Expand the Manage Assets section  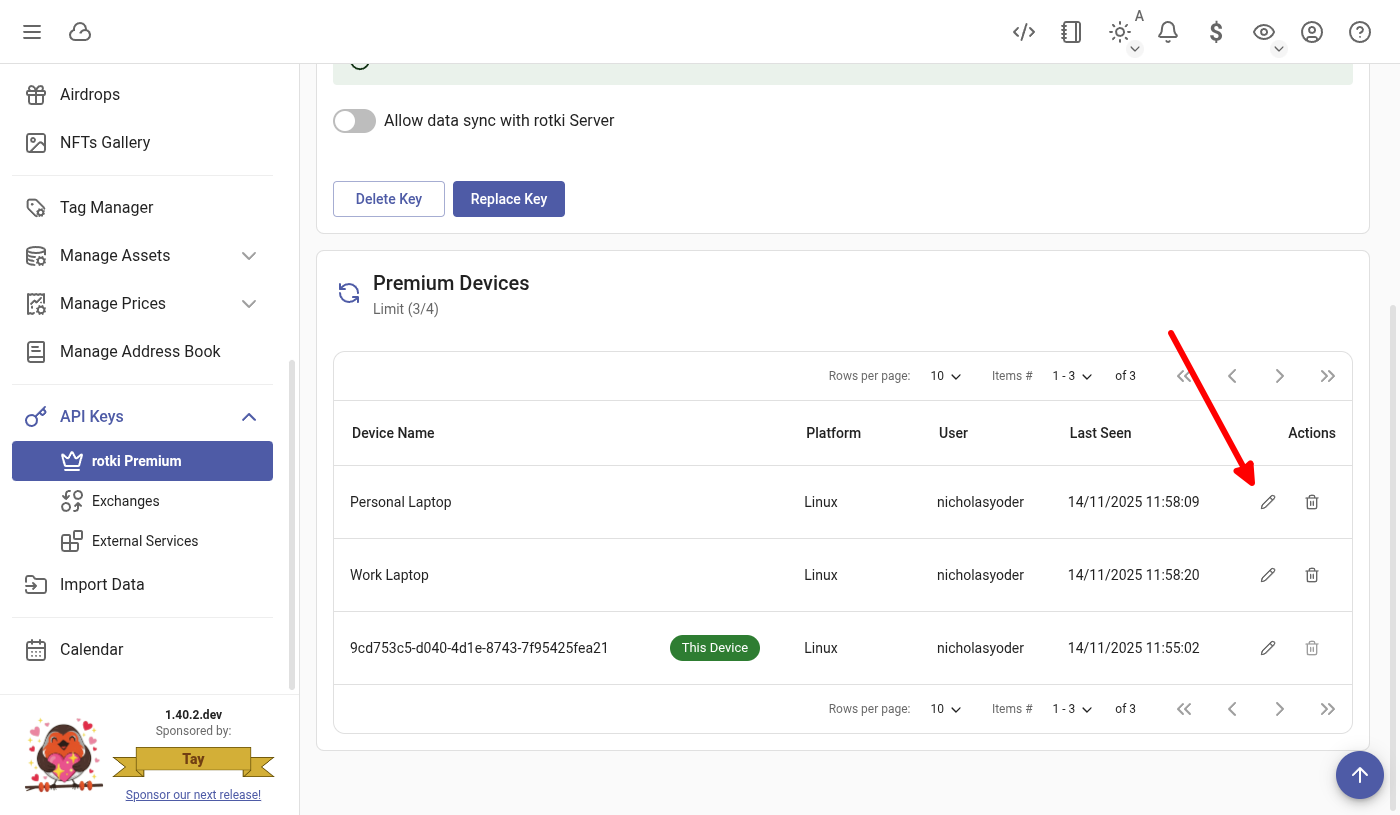(249, 256)
